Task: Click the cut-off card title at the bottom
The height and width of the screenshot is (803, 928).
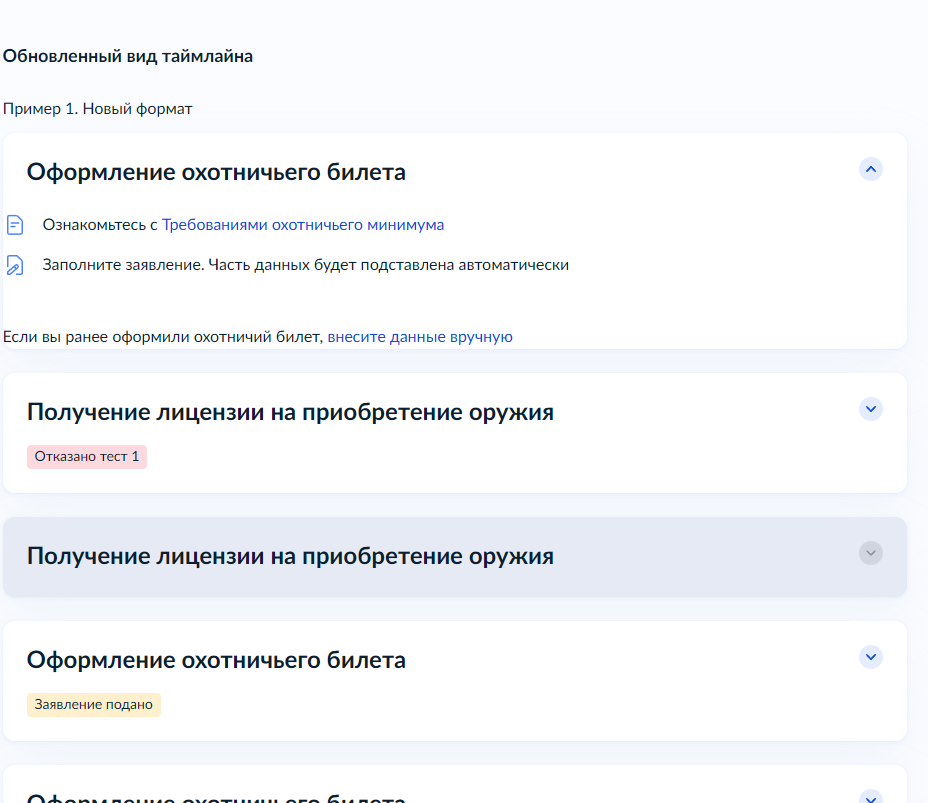Action: tap(216, 798)
